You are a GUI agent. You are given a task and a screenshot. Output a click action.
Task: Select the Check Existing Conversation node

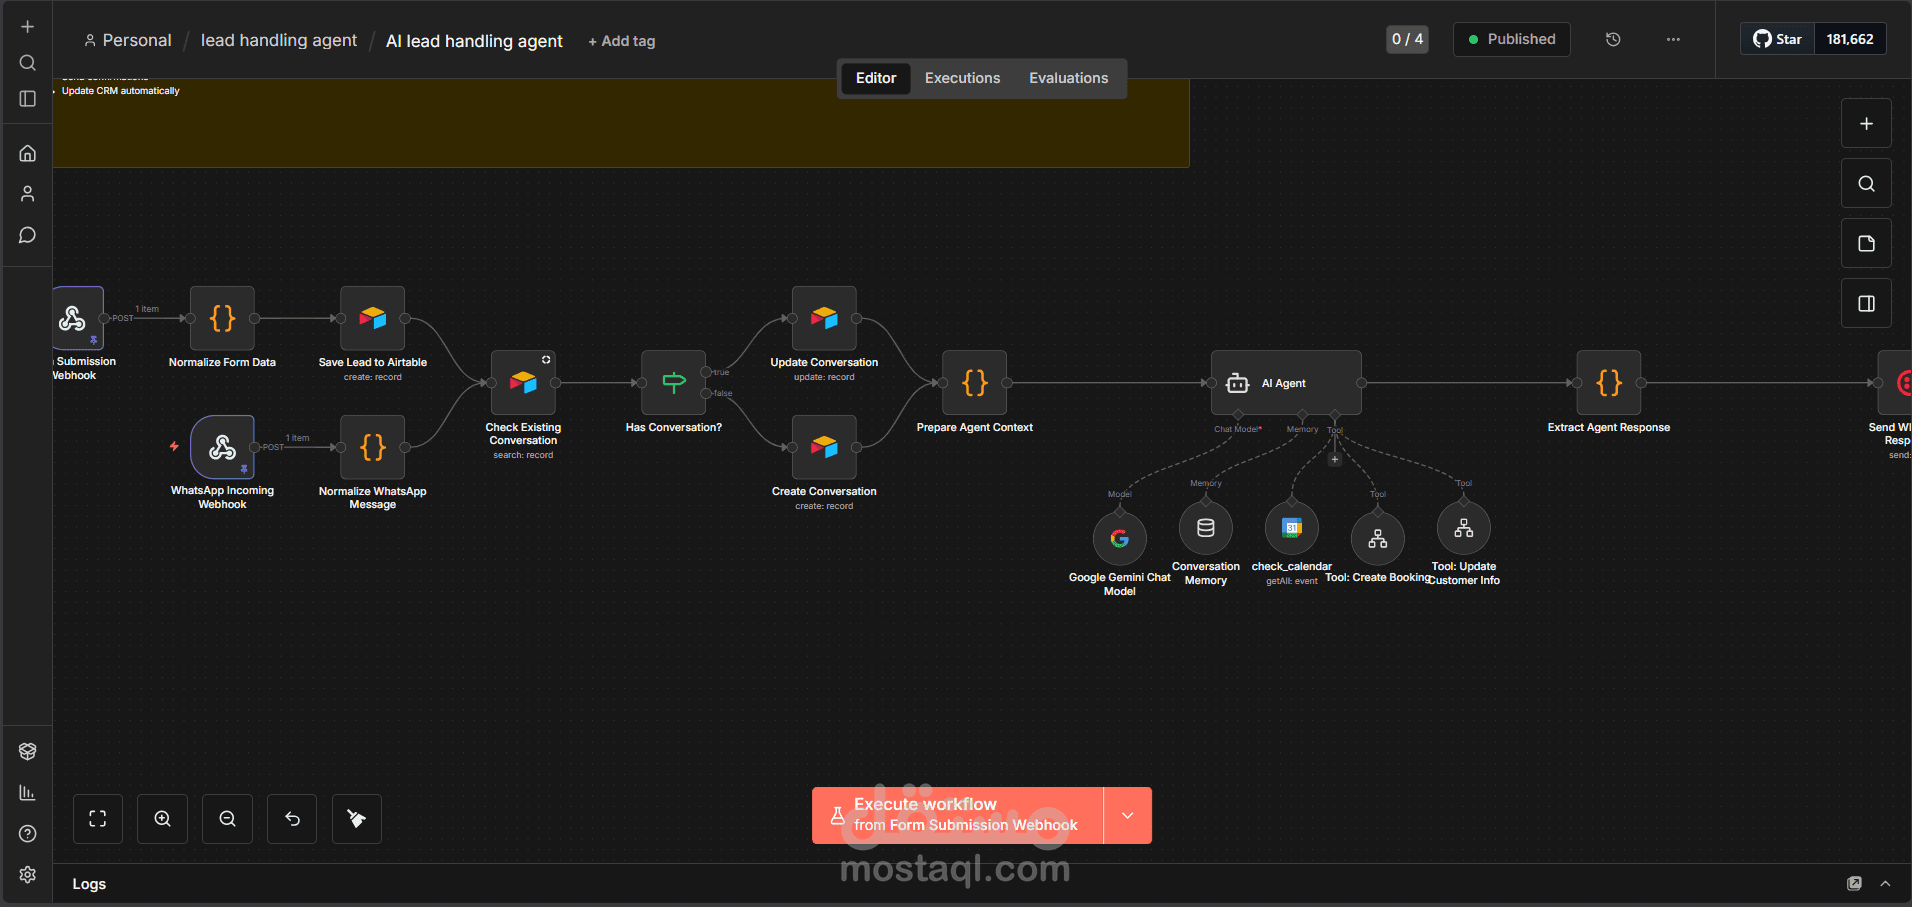(523, 383)
